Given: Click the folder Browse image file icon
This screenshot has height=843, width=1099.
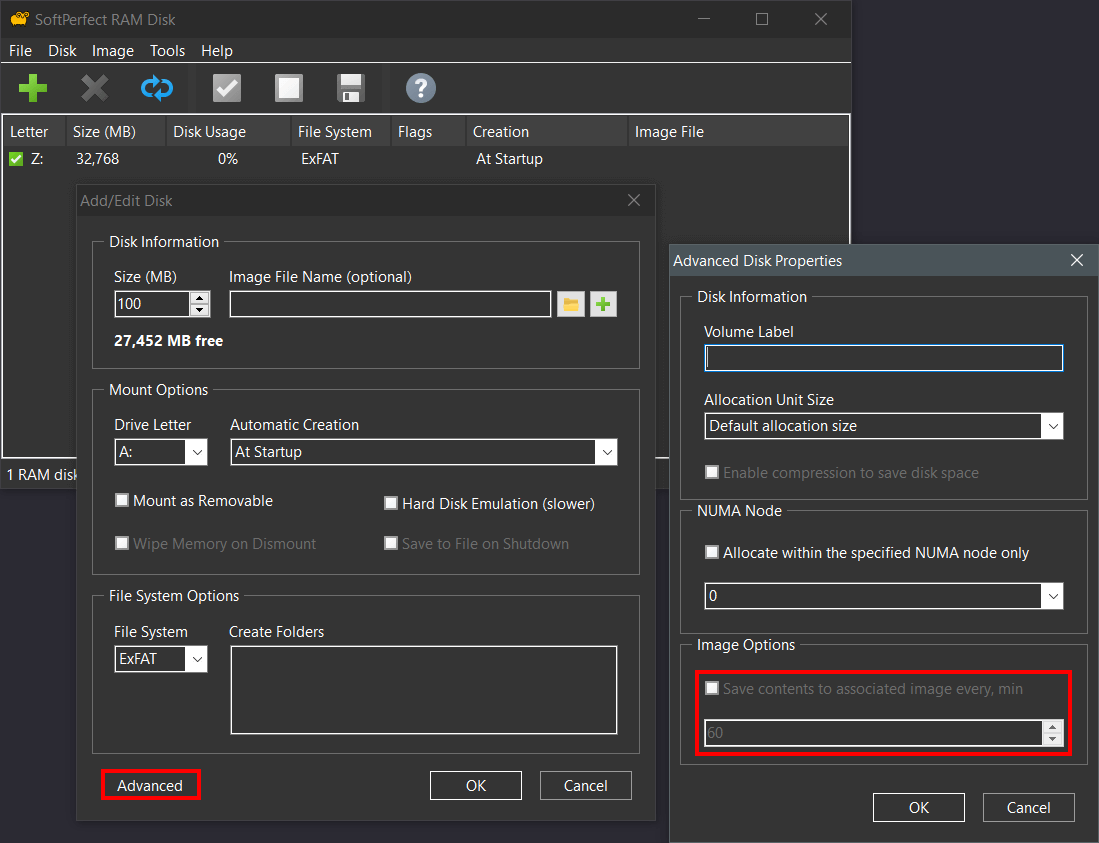Looking at the screenshot, I should (x=571, y=304).
